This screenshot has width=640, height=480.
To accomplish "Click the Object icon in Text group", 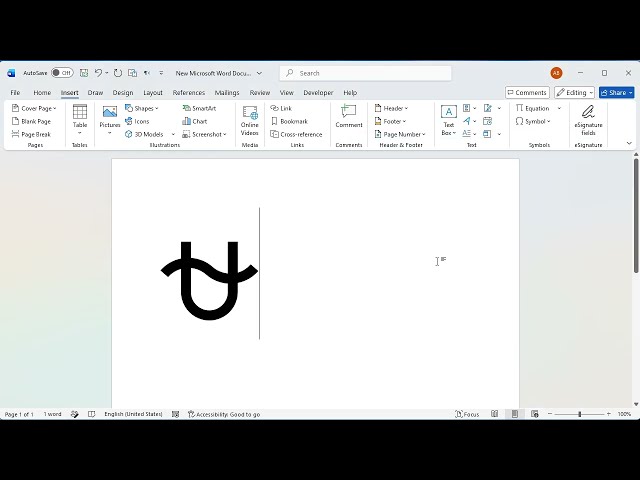I will [x=487, y=134].
